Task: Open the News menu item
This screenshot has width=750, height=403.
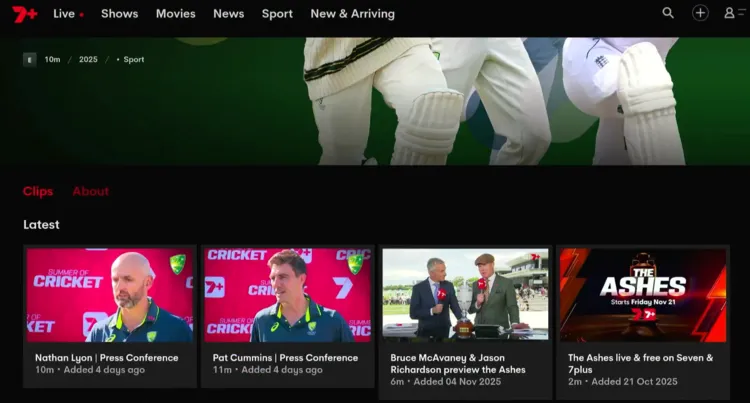Action: tap(229, 14)
